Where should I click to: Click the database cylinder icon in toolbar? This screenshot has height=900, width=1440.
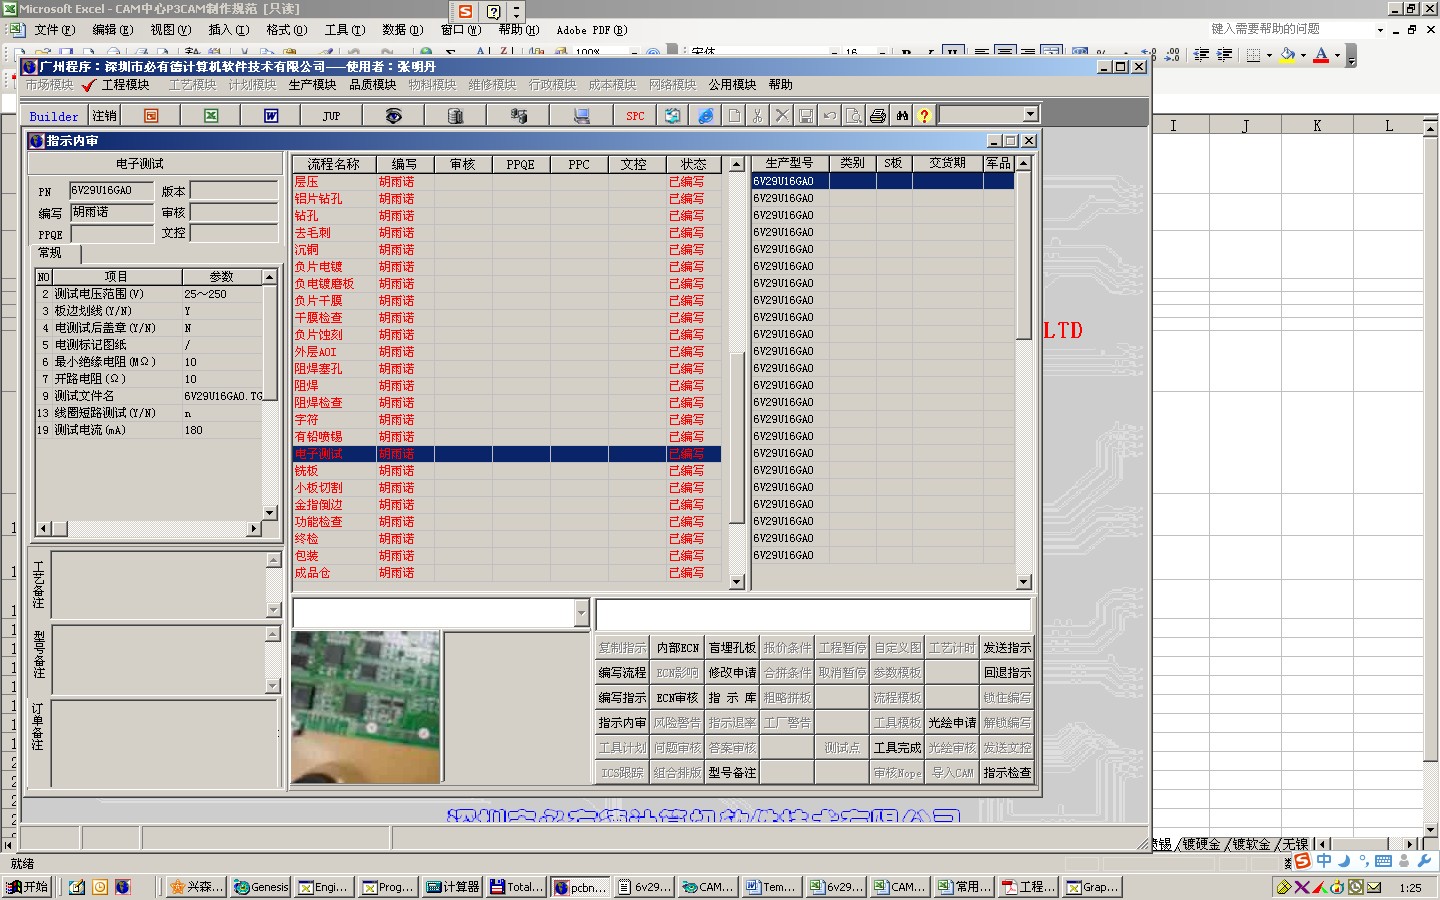[x=455, y=116]
